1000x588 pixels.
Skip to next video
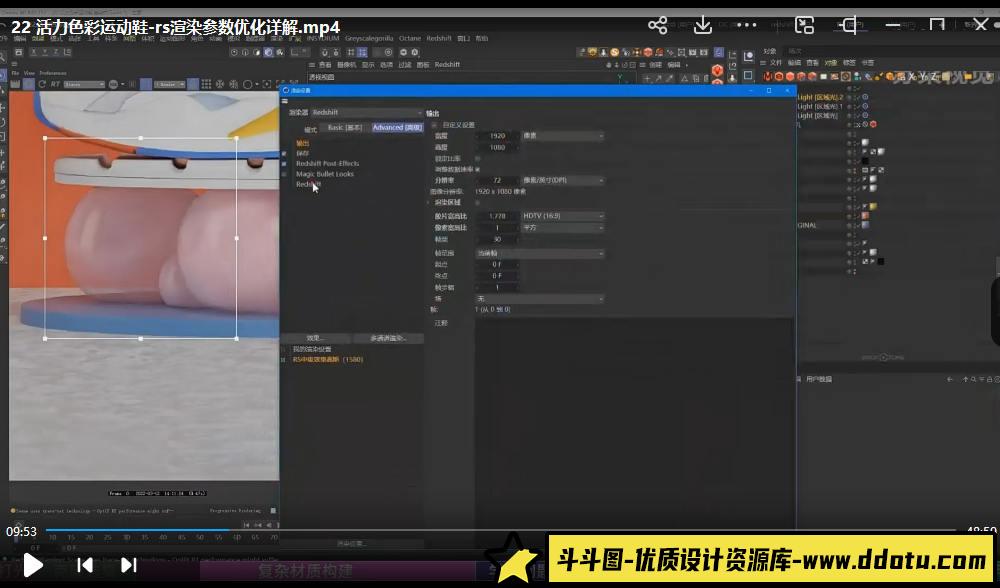128,565
